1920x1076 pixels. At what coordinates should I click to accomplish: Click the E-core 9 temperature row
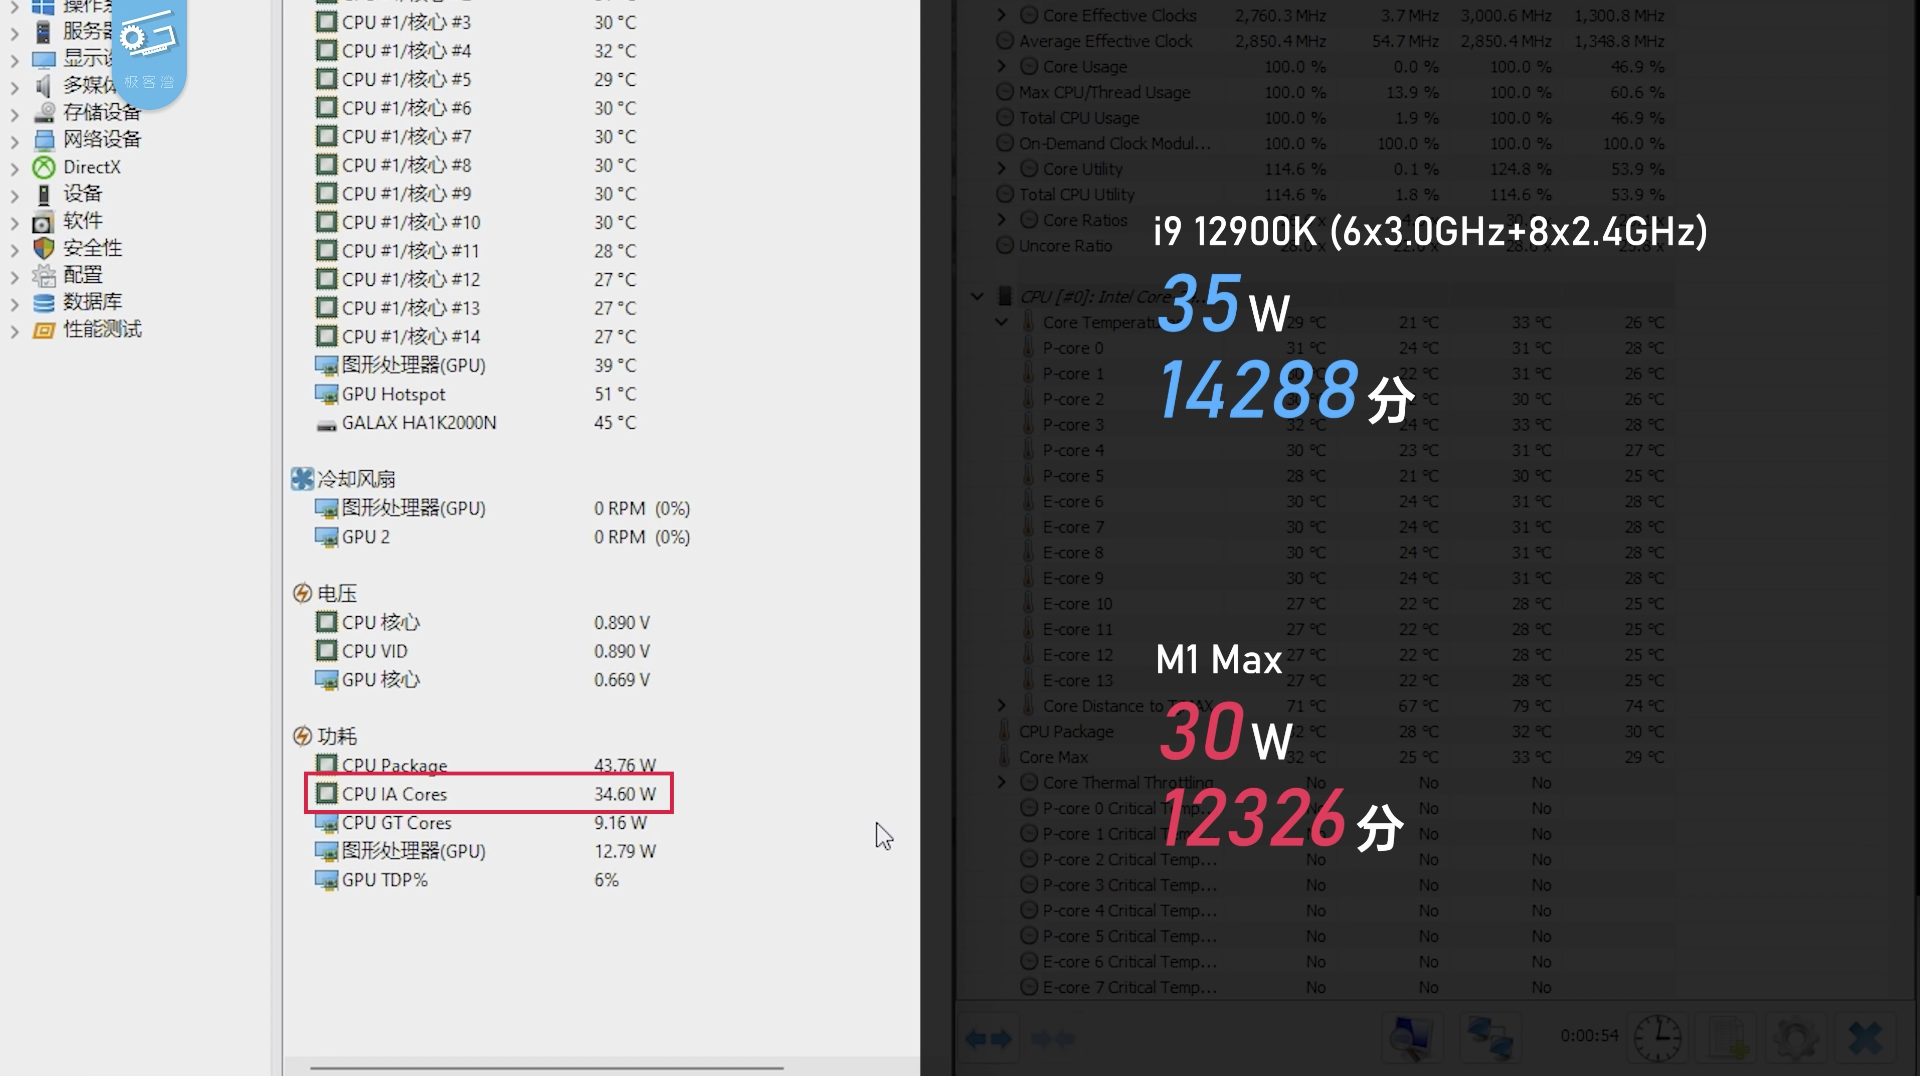tap(1345, 578)
